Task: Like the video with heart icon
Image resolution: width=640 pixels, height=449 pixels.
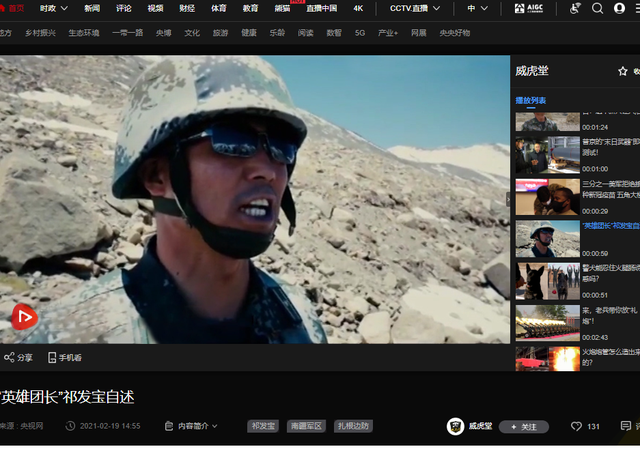Action: coord(576,427)
